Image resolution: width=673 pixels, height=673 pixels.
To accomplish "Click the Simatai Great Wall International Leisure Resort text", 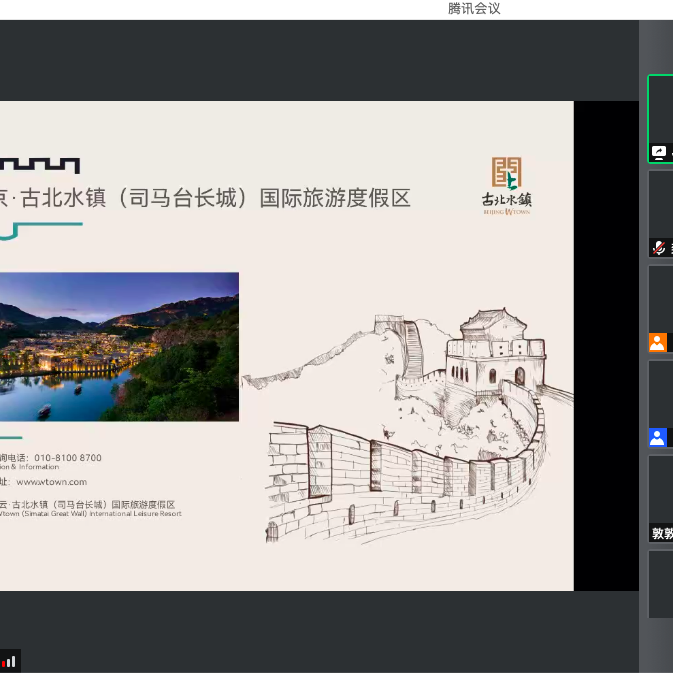I will [91, 513].
